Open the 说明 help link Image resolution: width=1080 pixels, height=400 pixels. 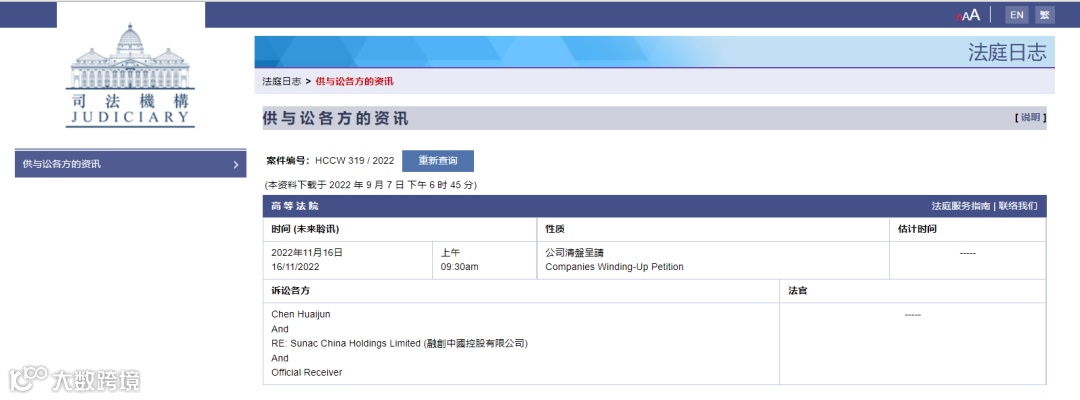click(x=1030, y=118)
